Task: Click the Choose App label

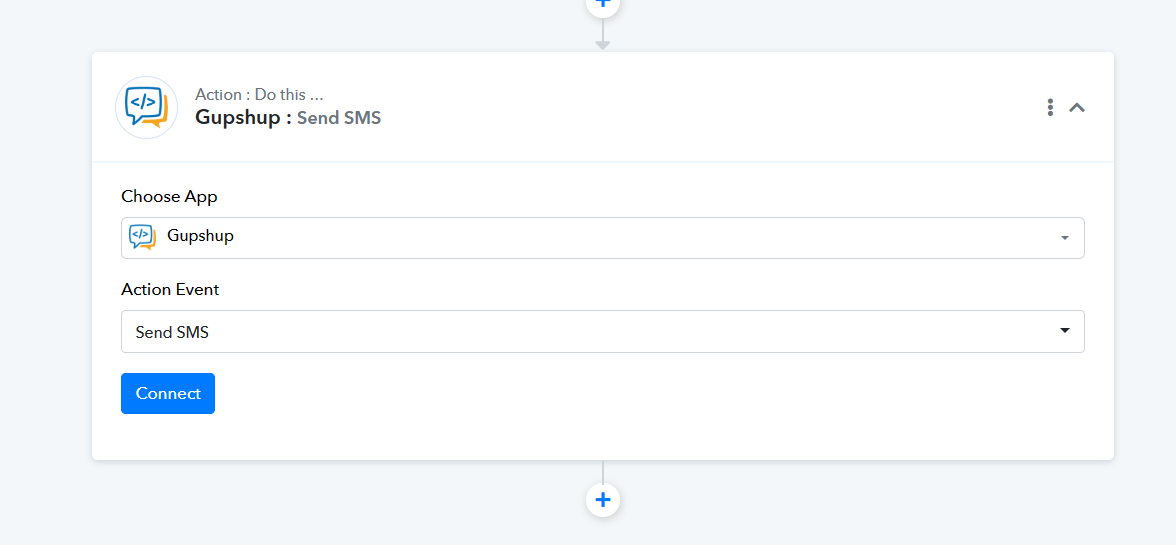Action: (x=170, y=197)
